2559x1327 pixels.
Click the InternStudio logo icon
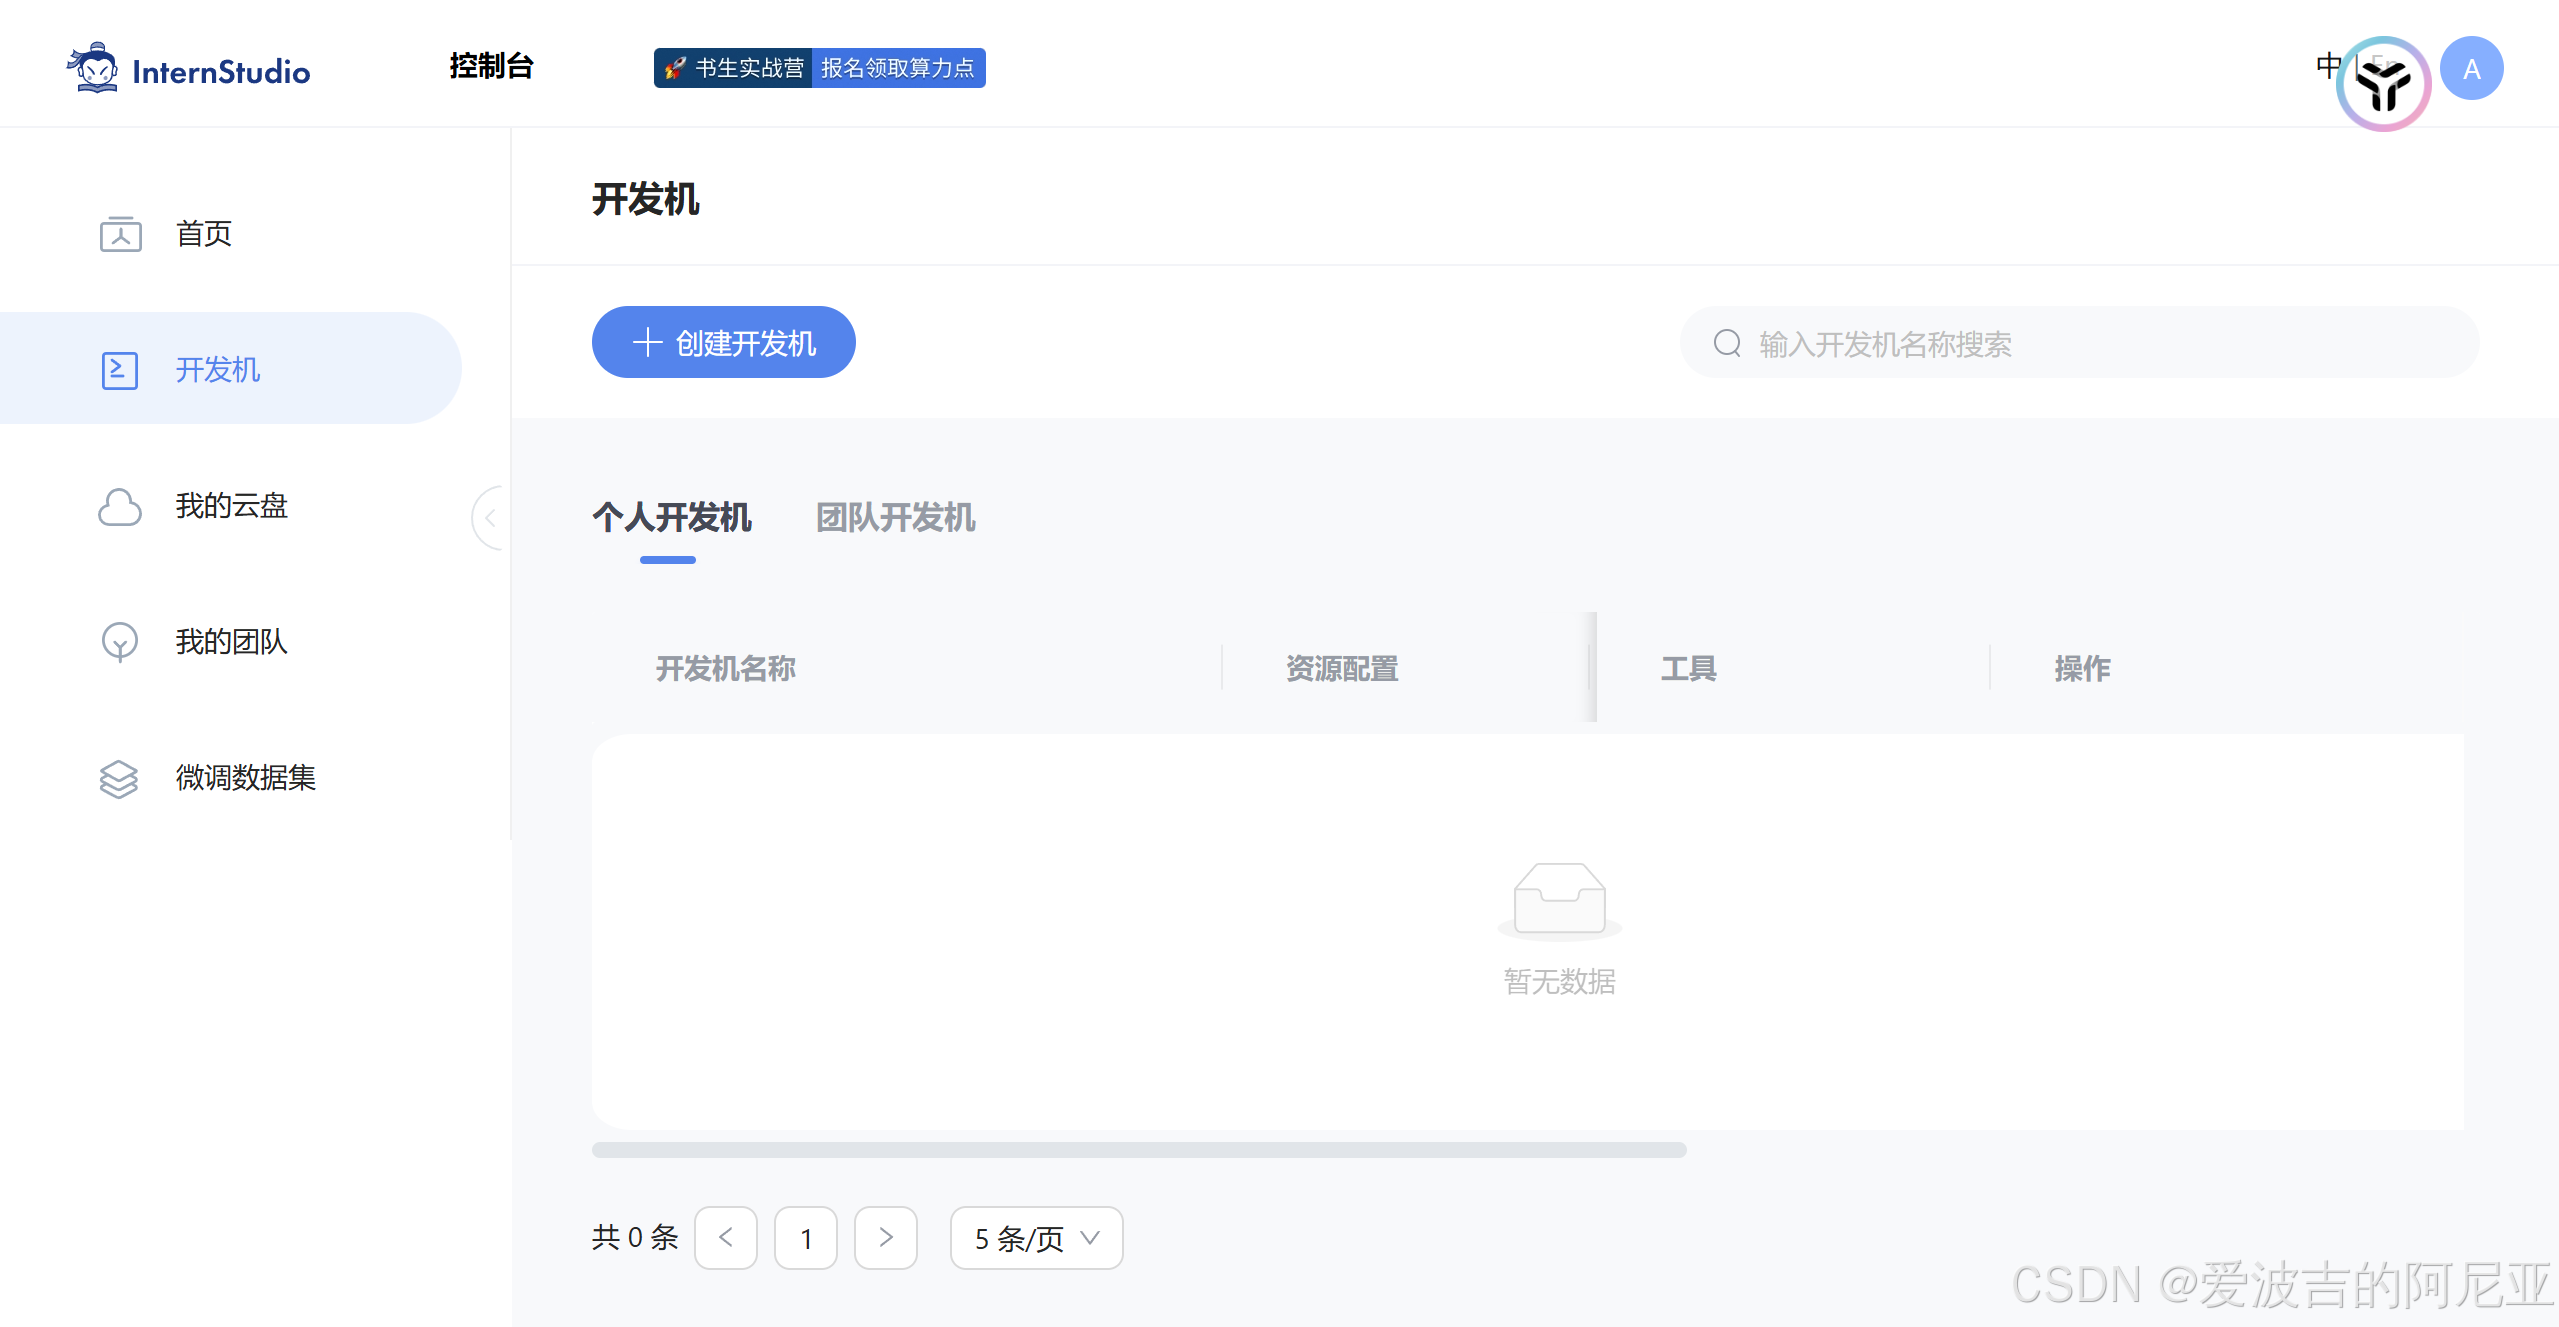(94, 68)
